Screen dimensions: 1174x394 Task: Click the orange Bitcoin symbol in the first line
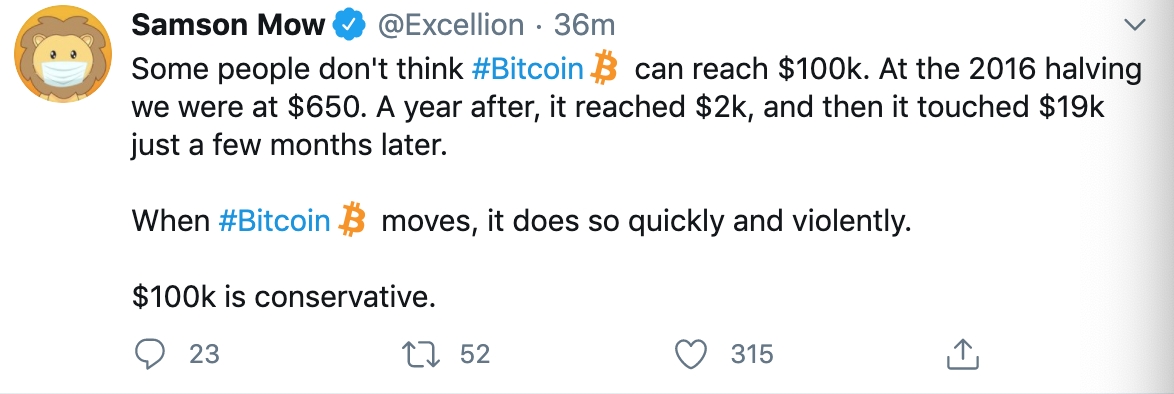[x=603, y=70]
